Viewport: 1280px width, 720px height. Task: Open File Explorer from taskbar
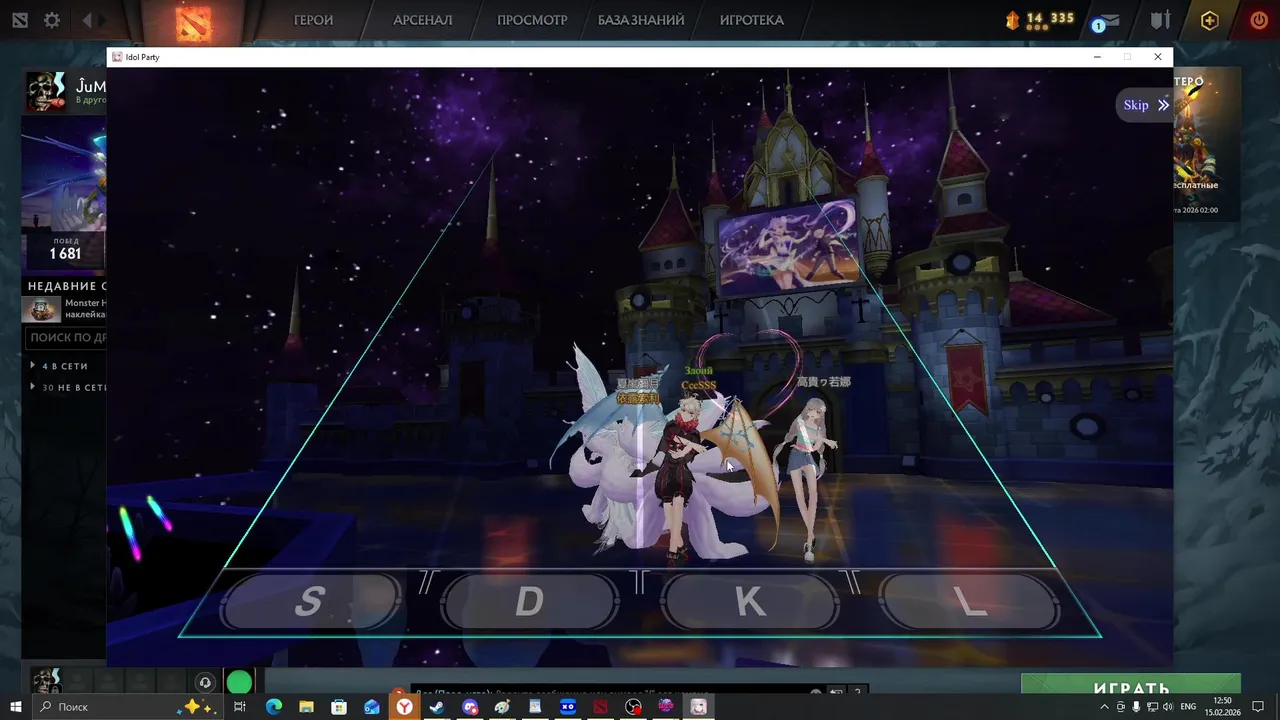[x=306, y=707]
